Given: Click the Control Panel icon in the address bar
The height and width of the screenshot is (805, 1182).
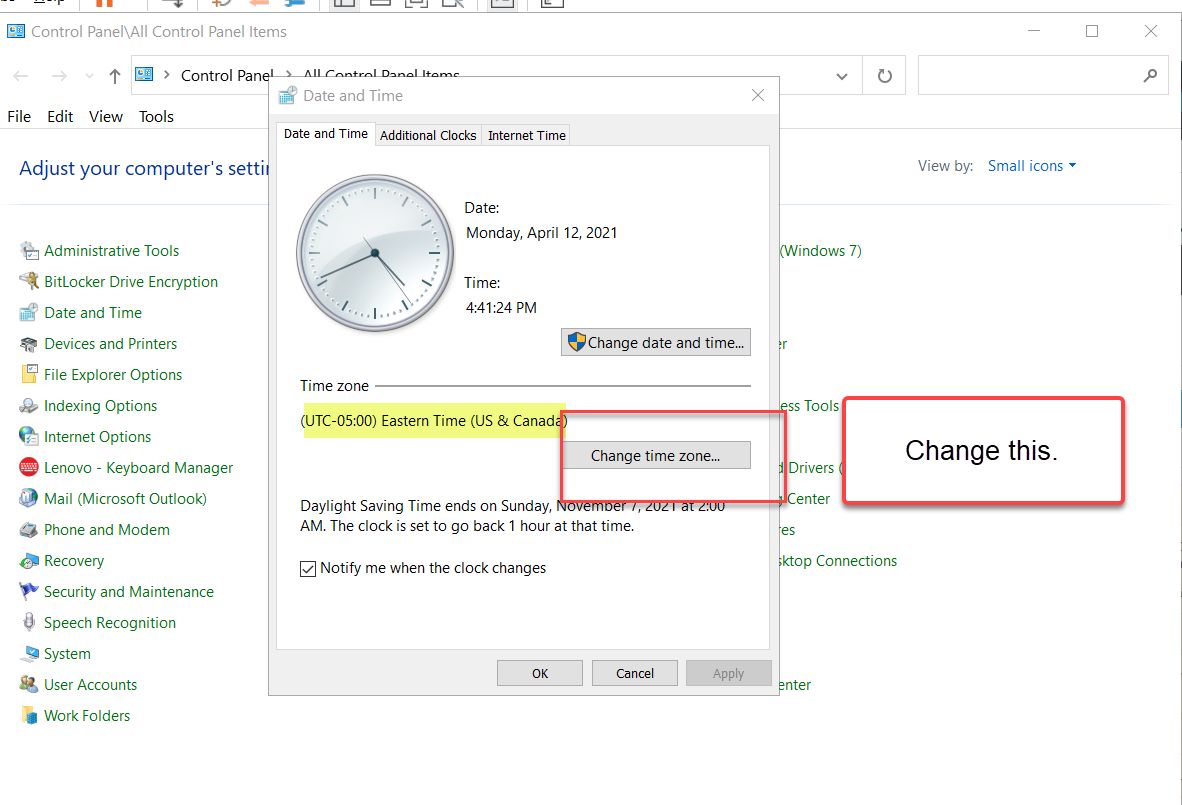Looking at the screenshot, I should pos(144,75).
